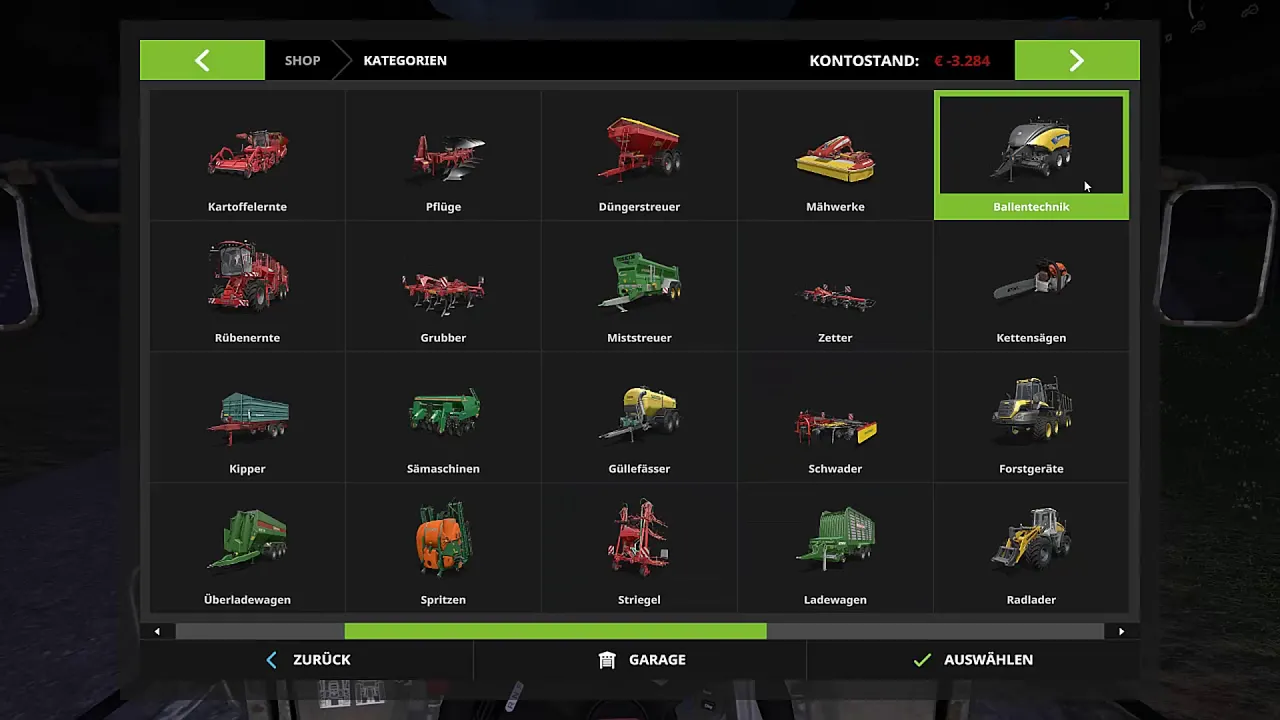Open the Düngerstreuer category

639,155
